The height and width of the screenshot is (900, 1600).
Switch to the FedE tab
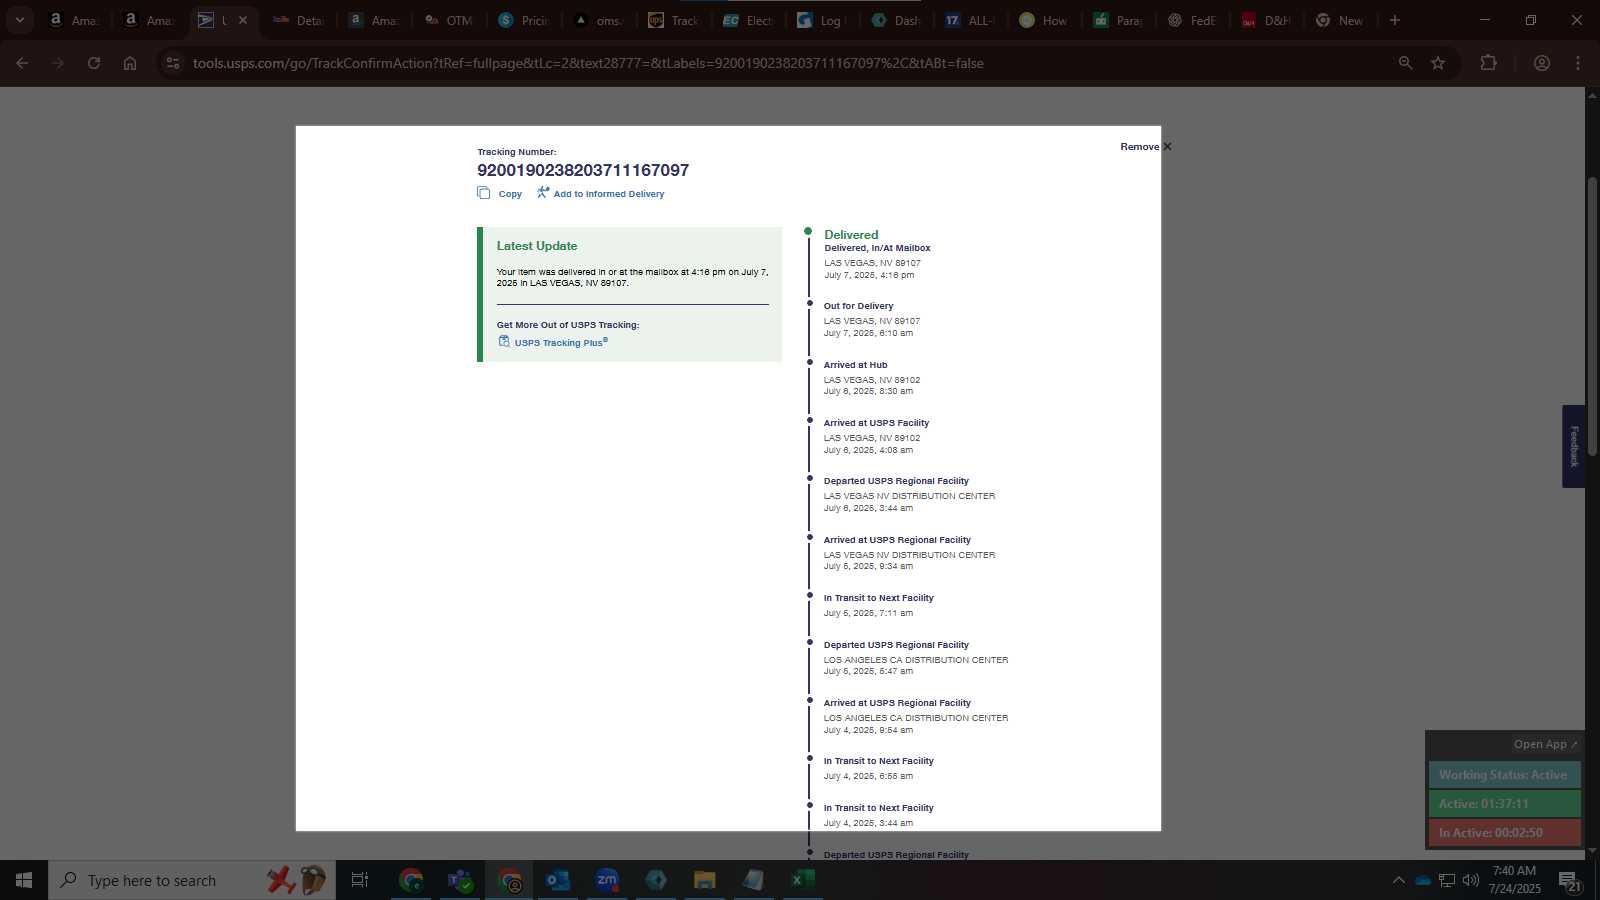pos(1193,20)
